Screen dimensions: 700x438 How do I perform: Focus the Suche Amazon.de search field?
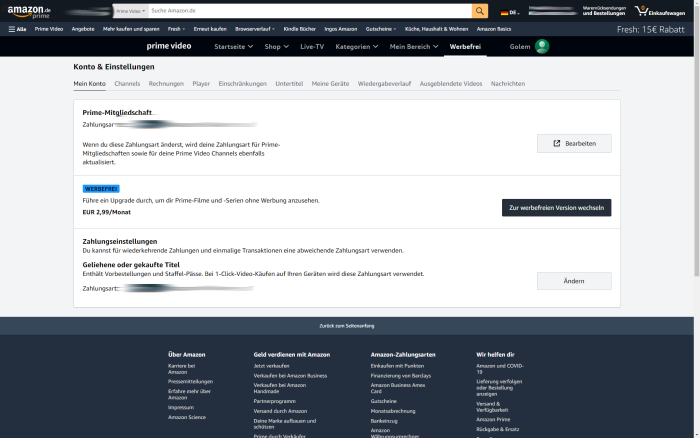(x=310, y=11)
